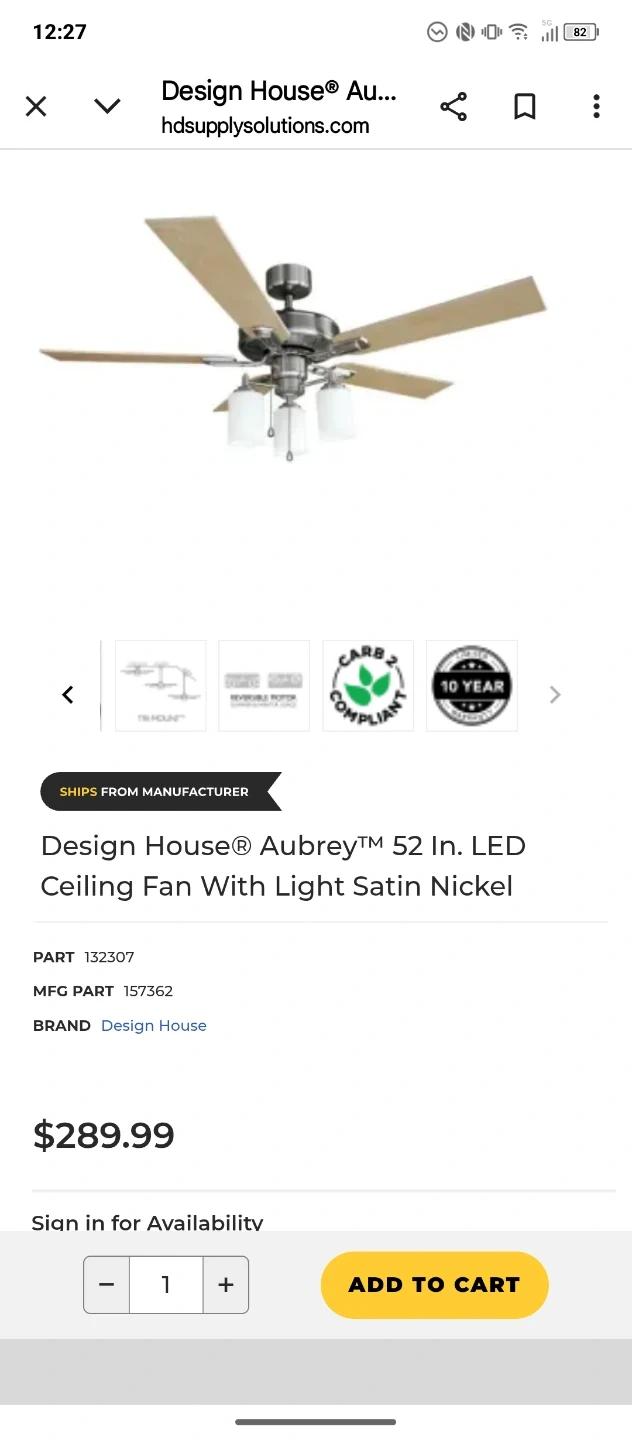Tap the battery indicator in status bar
This screenshot has width=632, height=1440.
[581, 32]
